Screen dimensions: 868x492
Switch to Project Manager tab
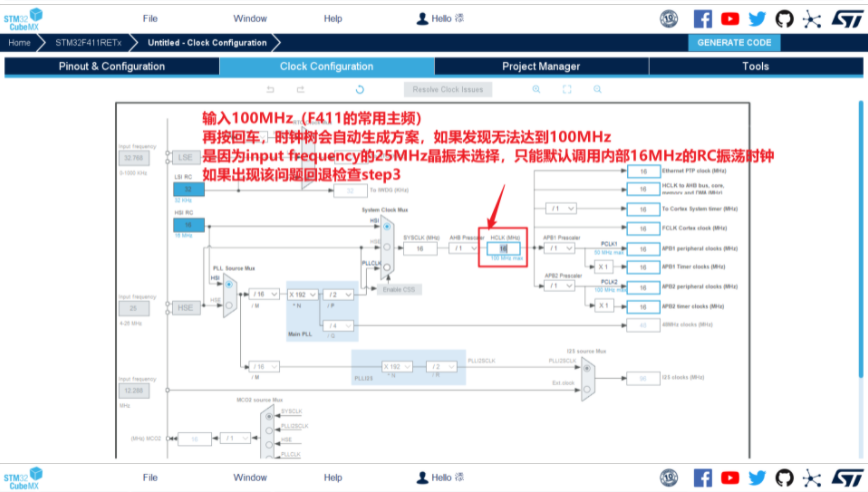point(541,66)
